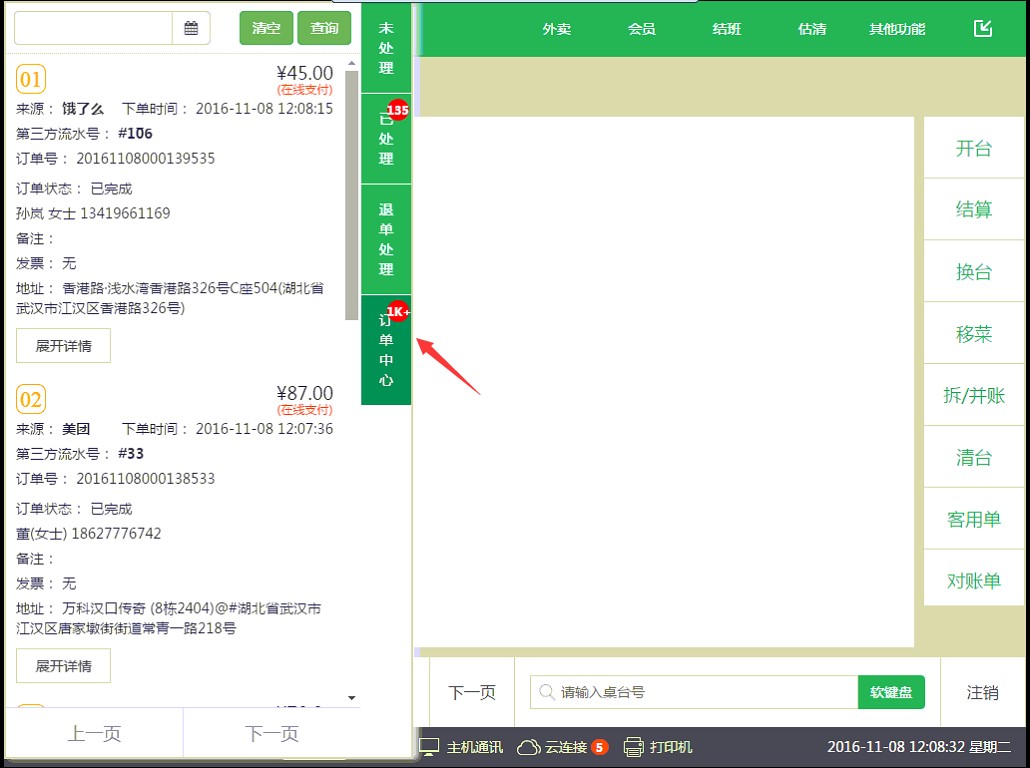Click the 云连接 cloud icon
Screen dimensions: 1030x768
[528, 747]
